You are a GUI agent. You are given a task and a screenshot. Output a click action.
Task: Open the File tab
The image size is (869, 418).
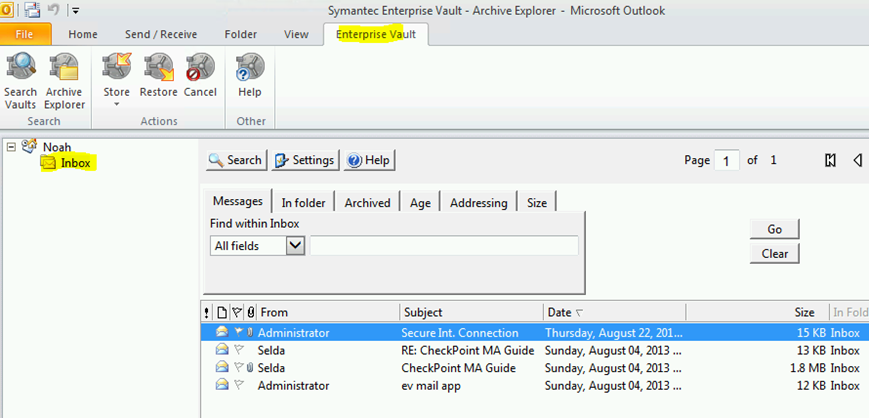pos(25,34)
